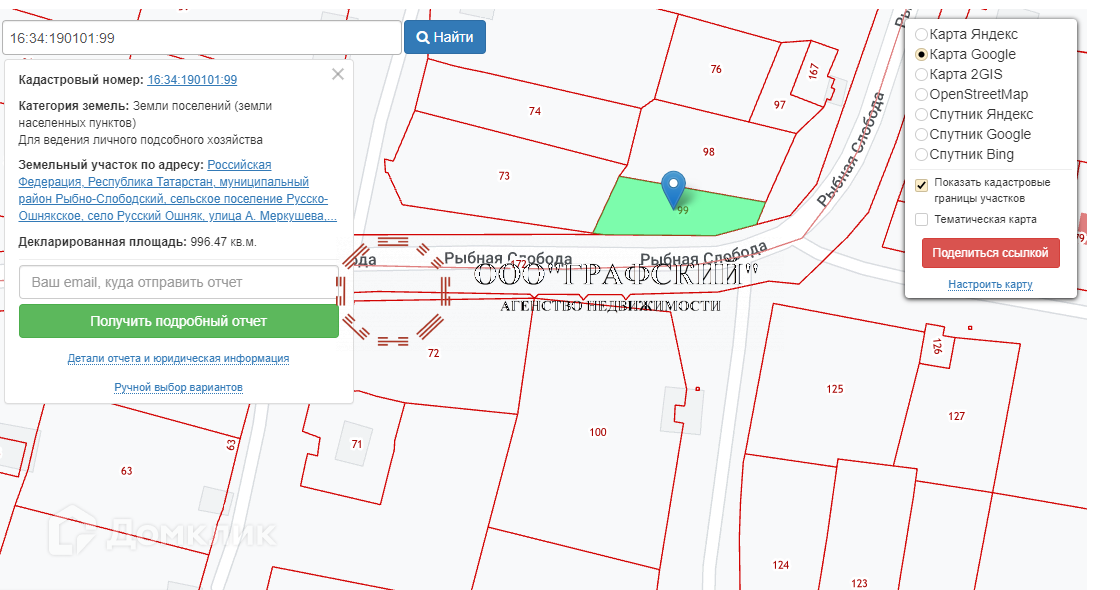Click Получить подробный отчет button
1120x590 pixels.
point(179,321)
